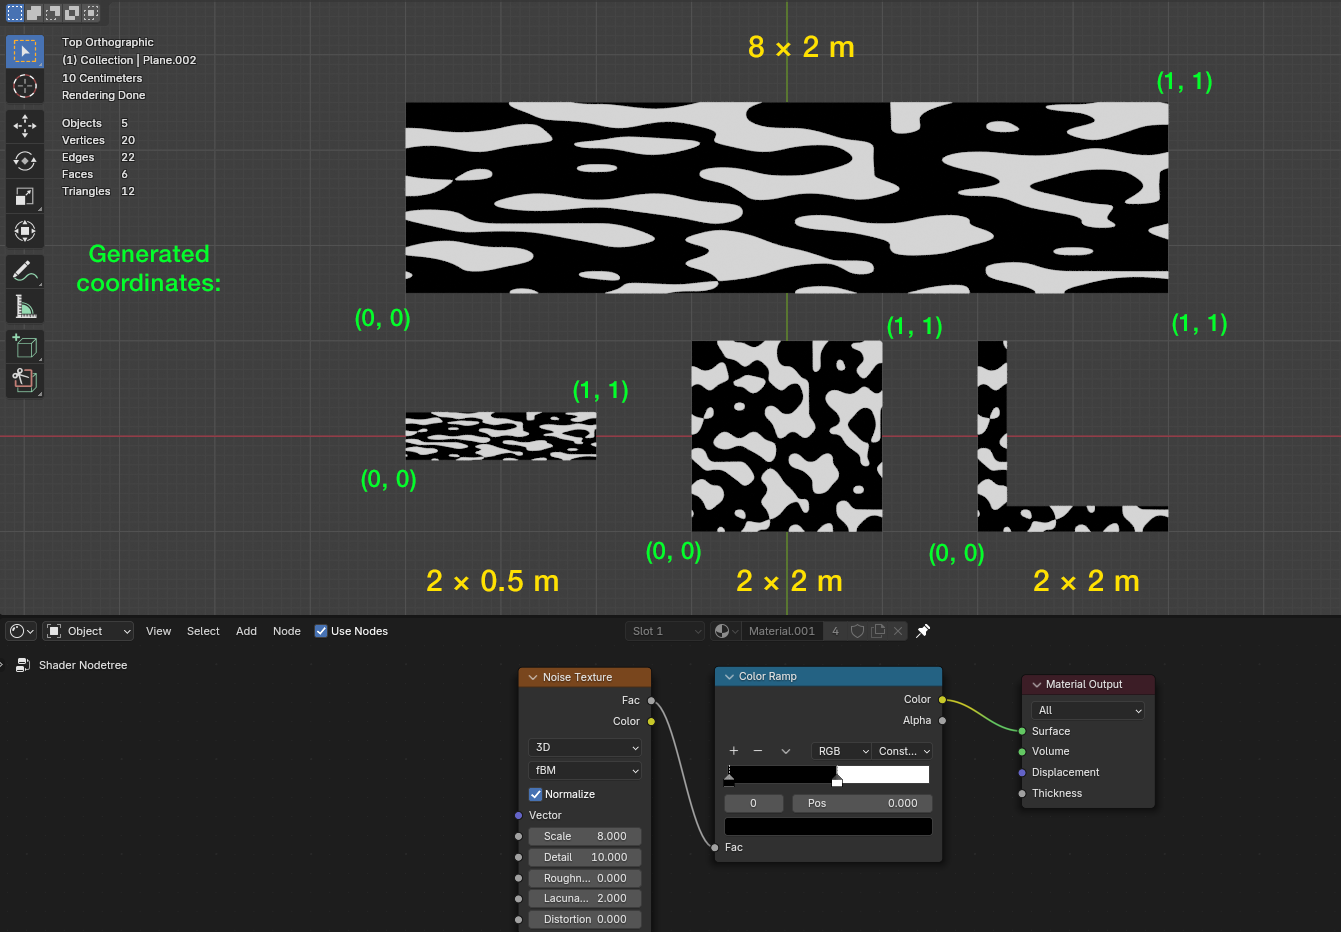
Task: Set selection mode to Set New
Action: tap(15, 13)
